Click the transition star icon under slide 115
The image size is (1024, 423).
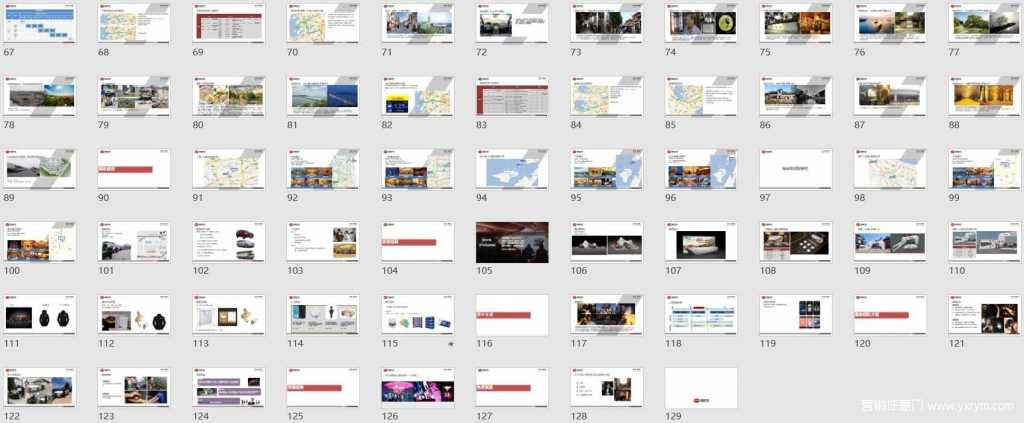point(450,344)
